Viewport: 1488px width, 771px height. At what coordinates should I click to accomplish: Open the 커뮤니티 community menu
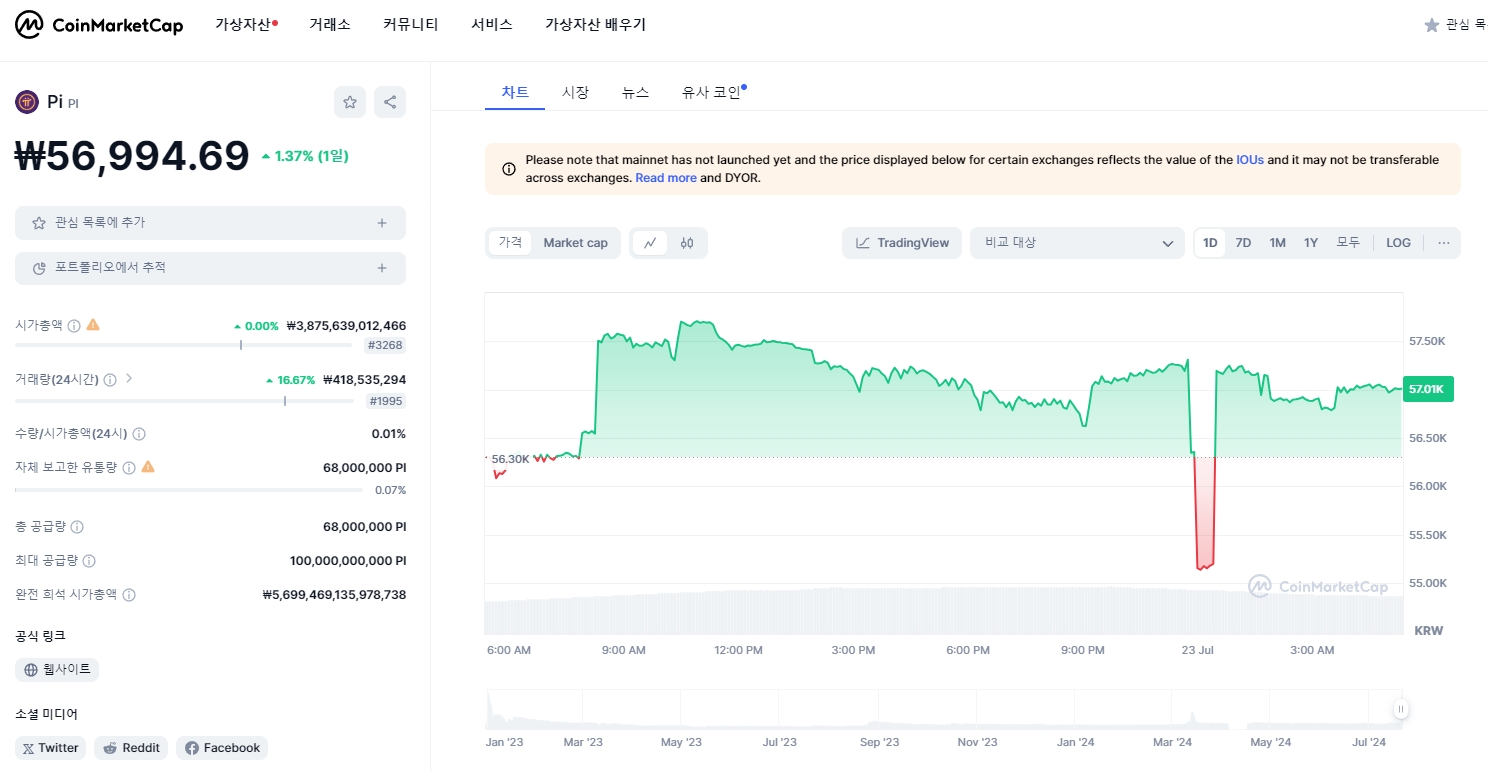(411, 25)
